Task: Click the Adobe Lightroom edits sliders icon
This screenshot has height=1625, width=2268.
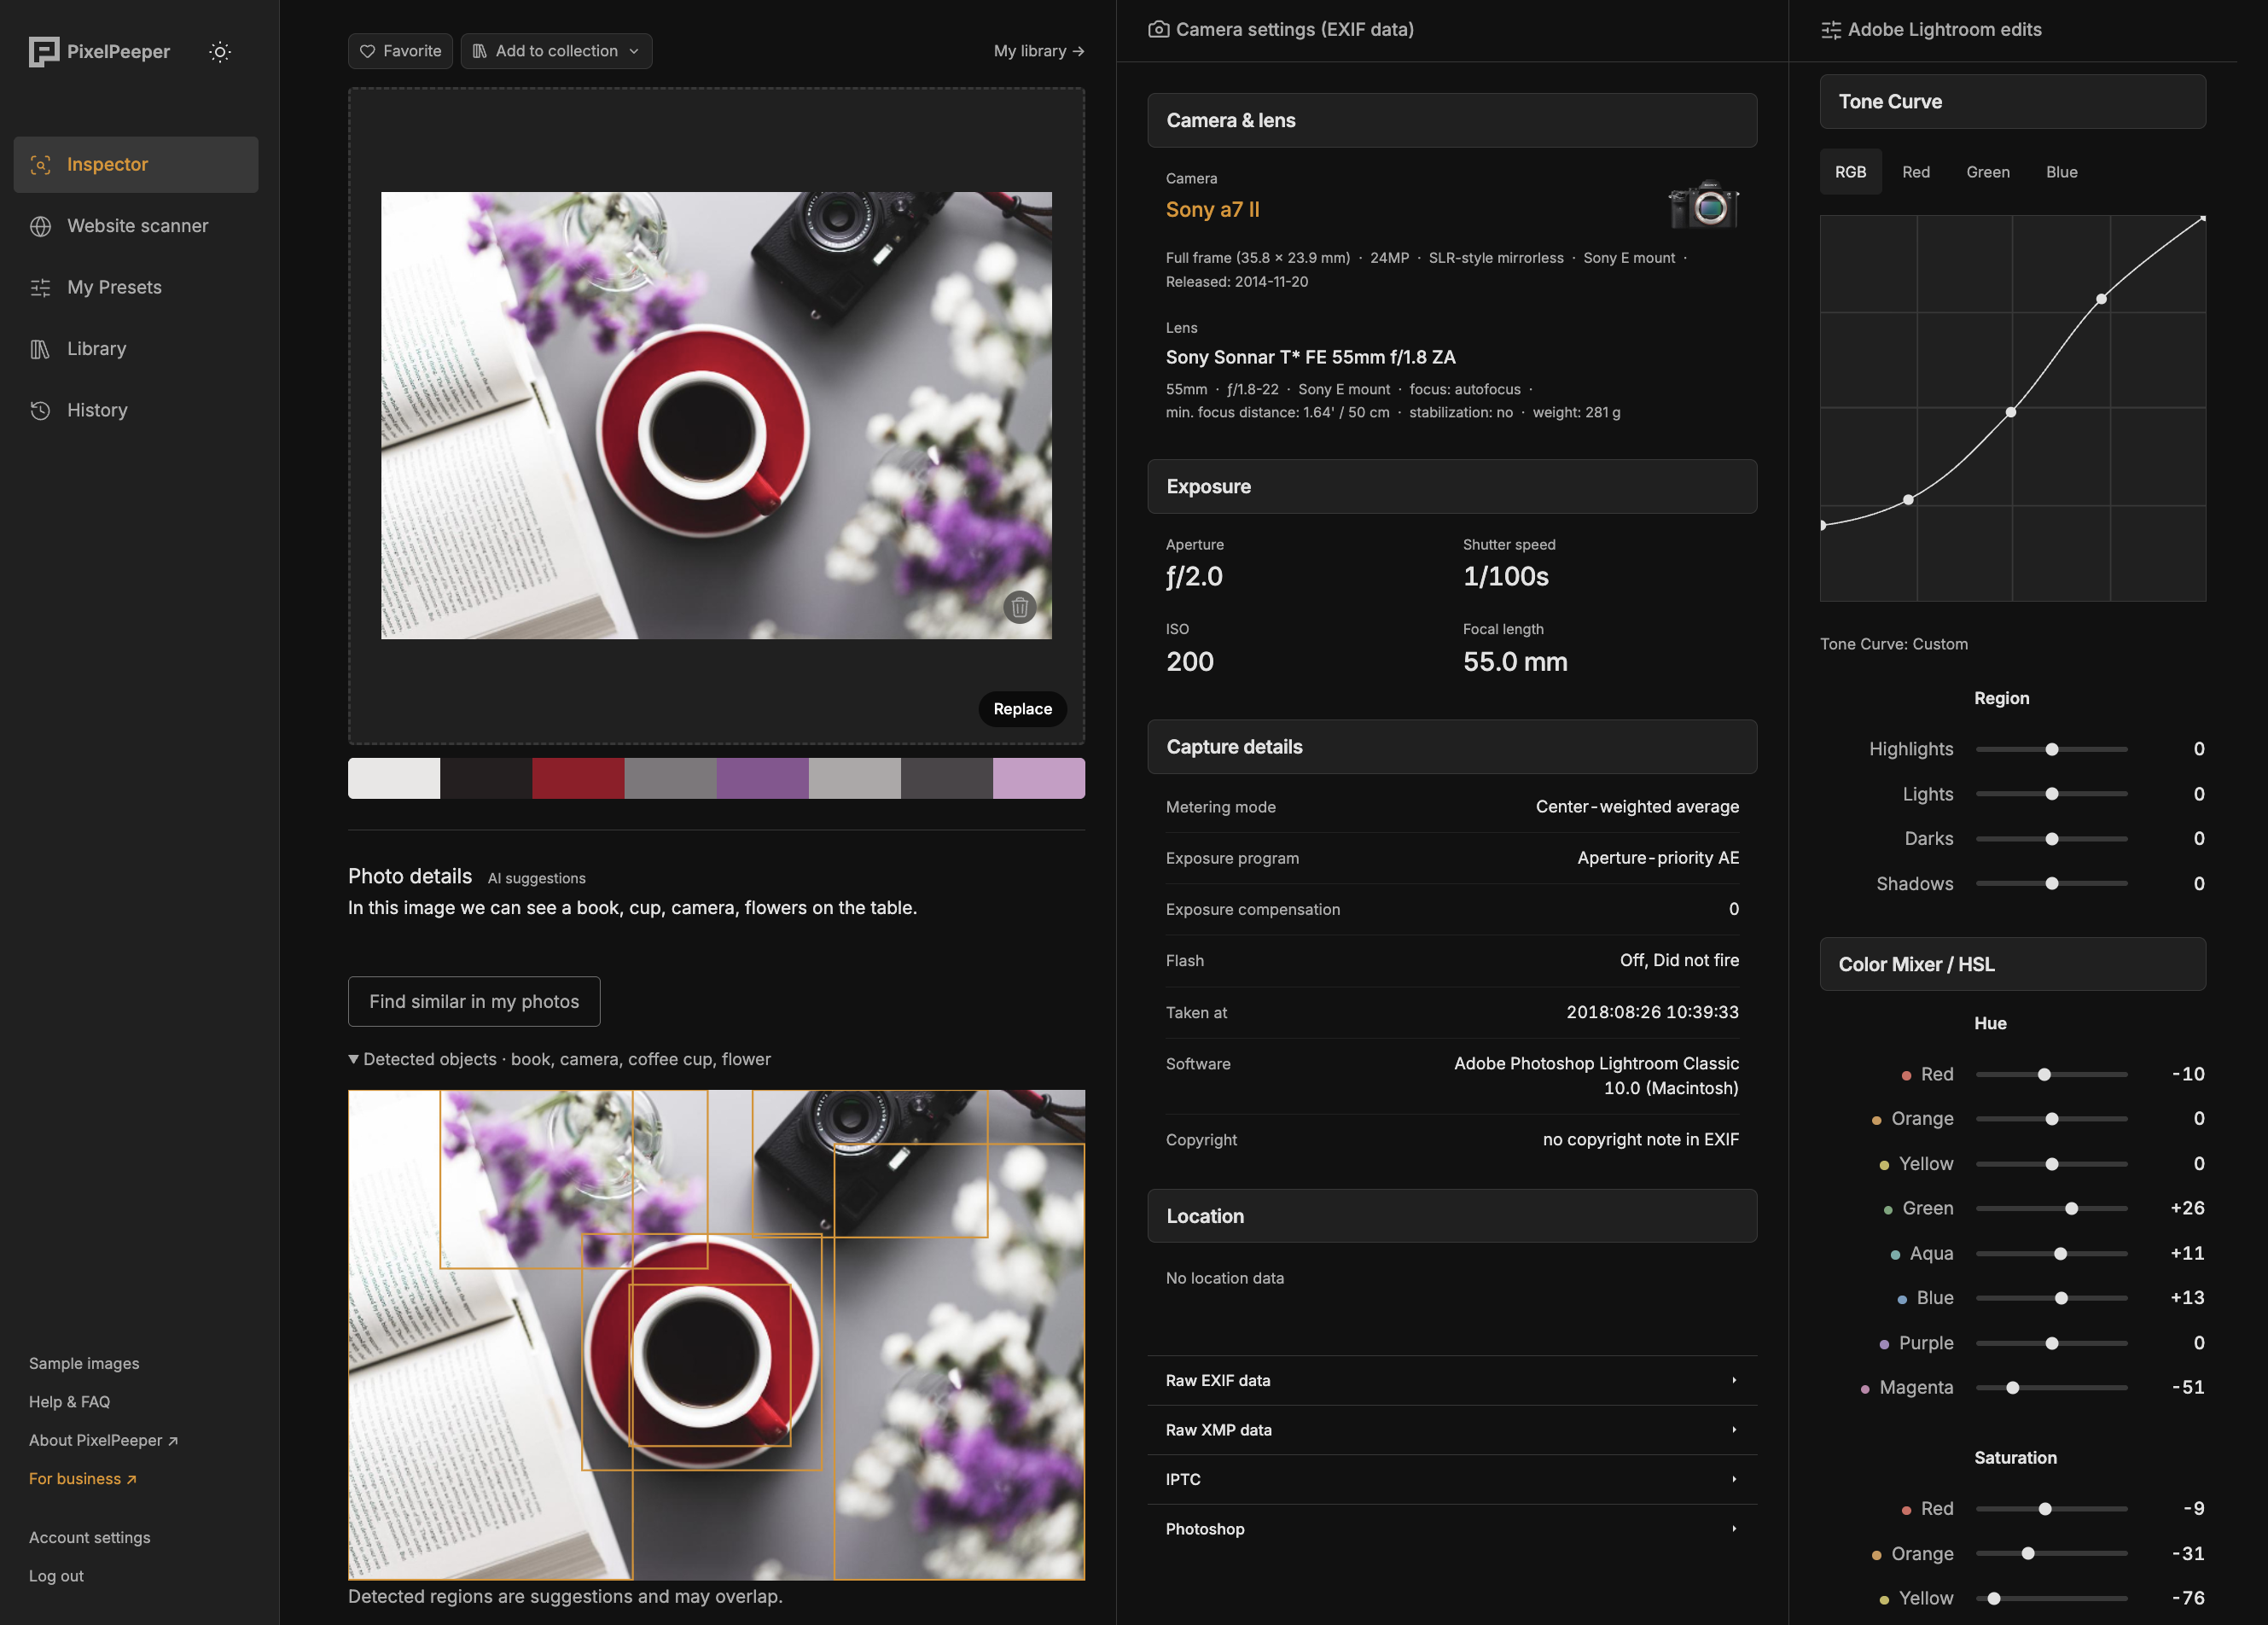Action: [x=1831, y=30]
